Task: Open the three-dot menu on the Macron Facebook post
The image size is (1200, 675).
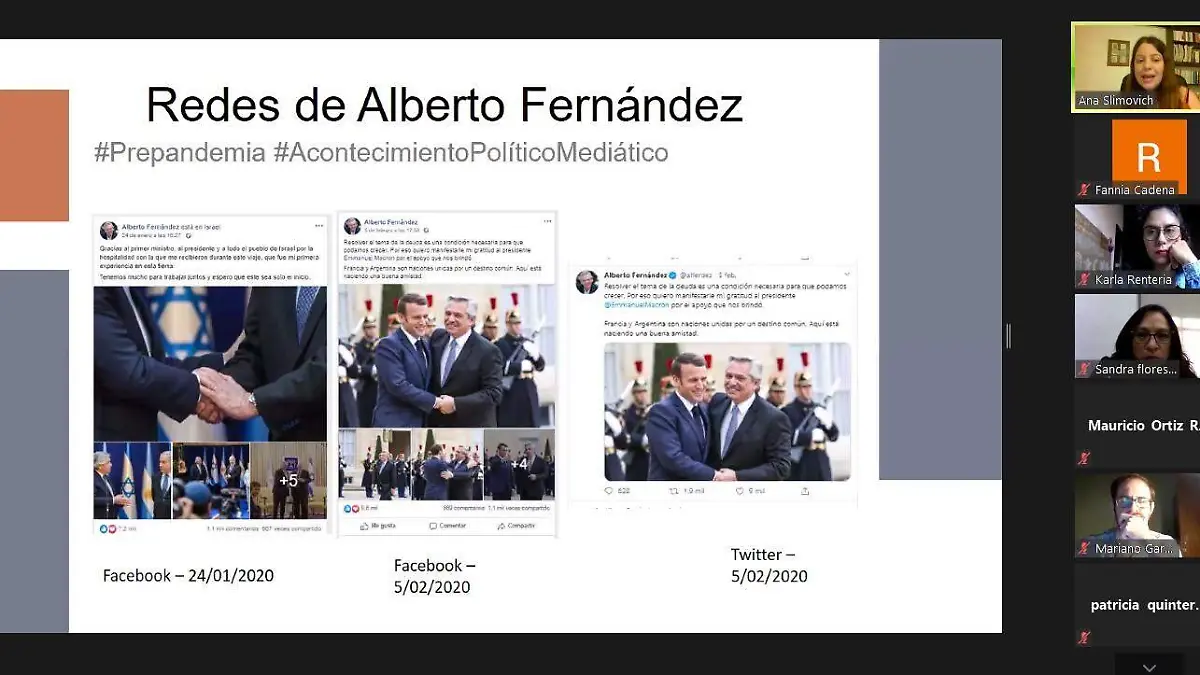Action: pyautogui.click(x=547, y=221)
